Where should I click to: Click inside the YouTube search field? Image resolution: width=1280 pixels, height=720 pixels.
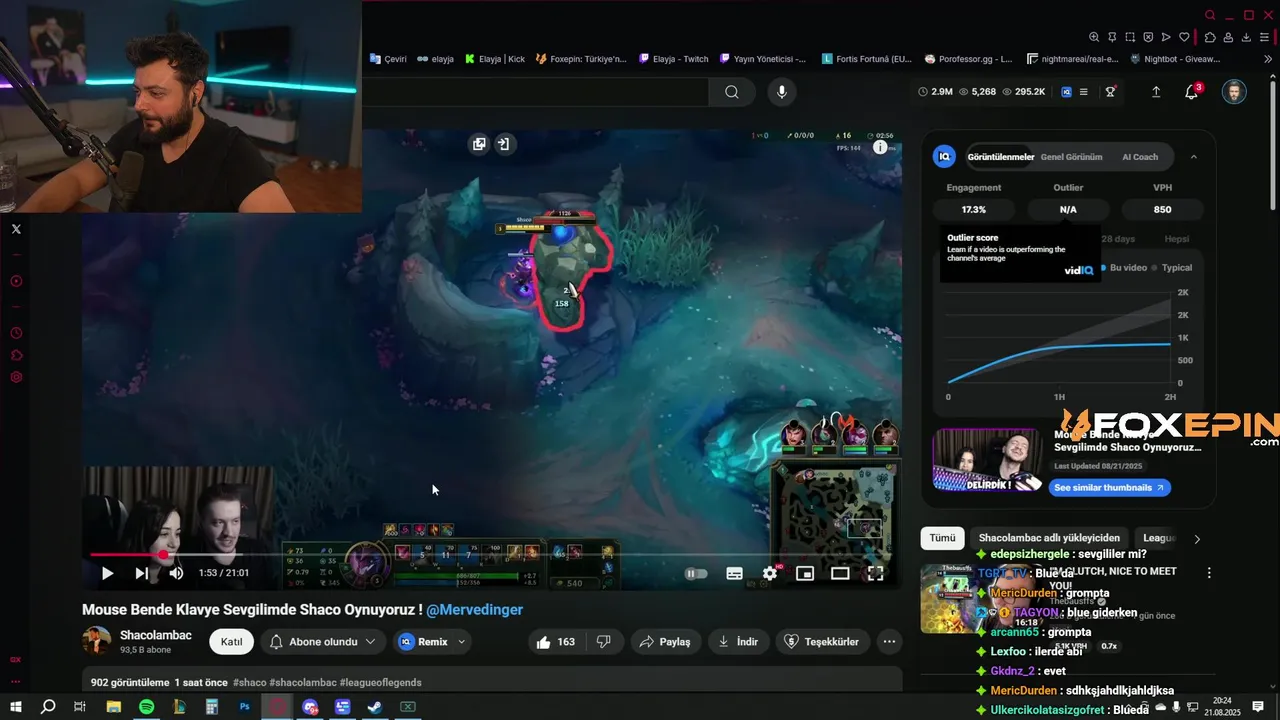(536, 92)
